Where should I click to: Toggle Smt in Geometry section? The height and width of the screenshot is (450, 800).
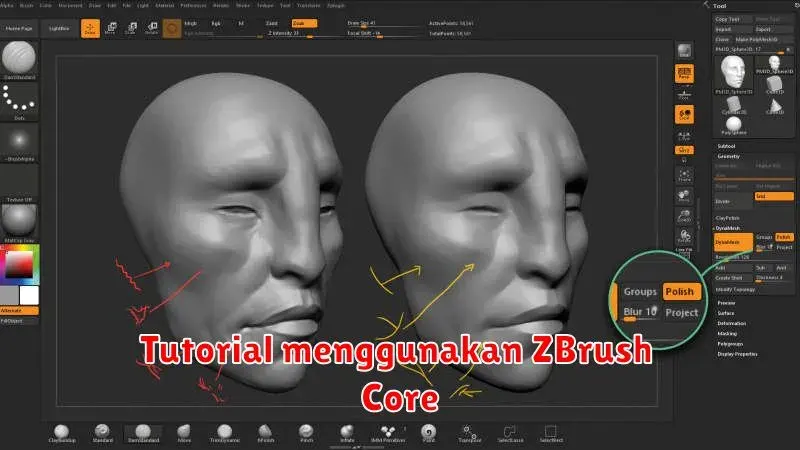[x=774, y=196]
